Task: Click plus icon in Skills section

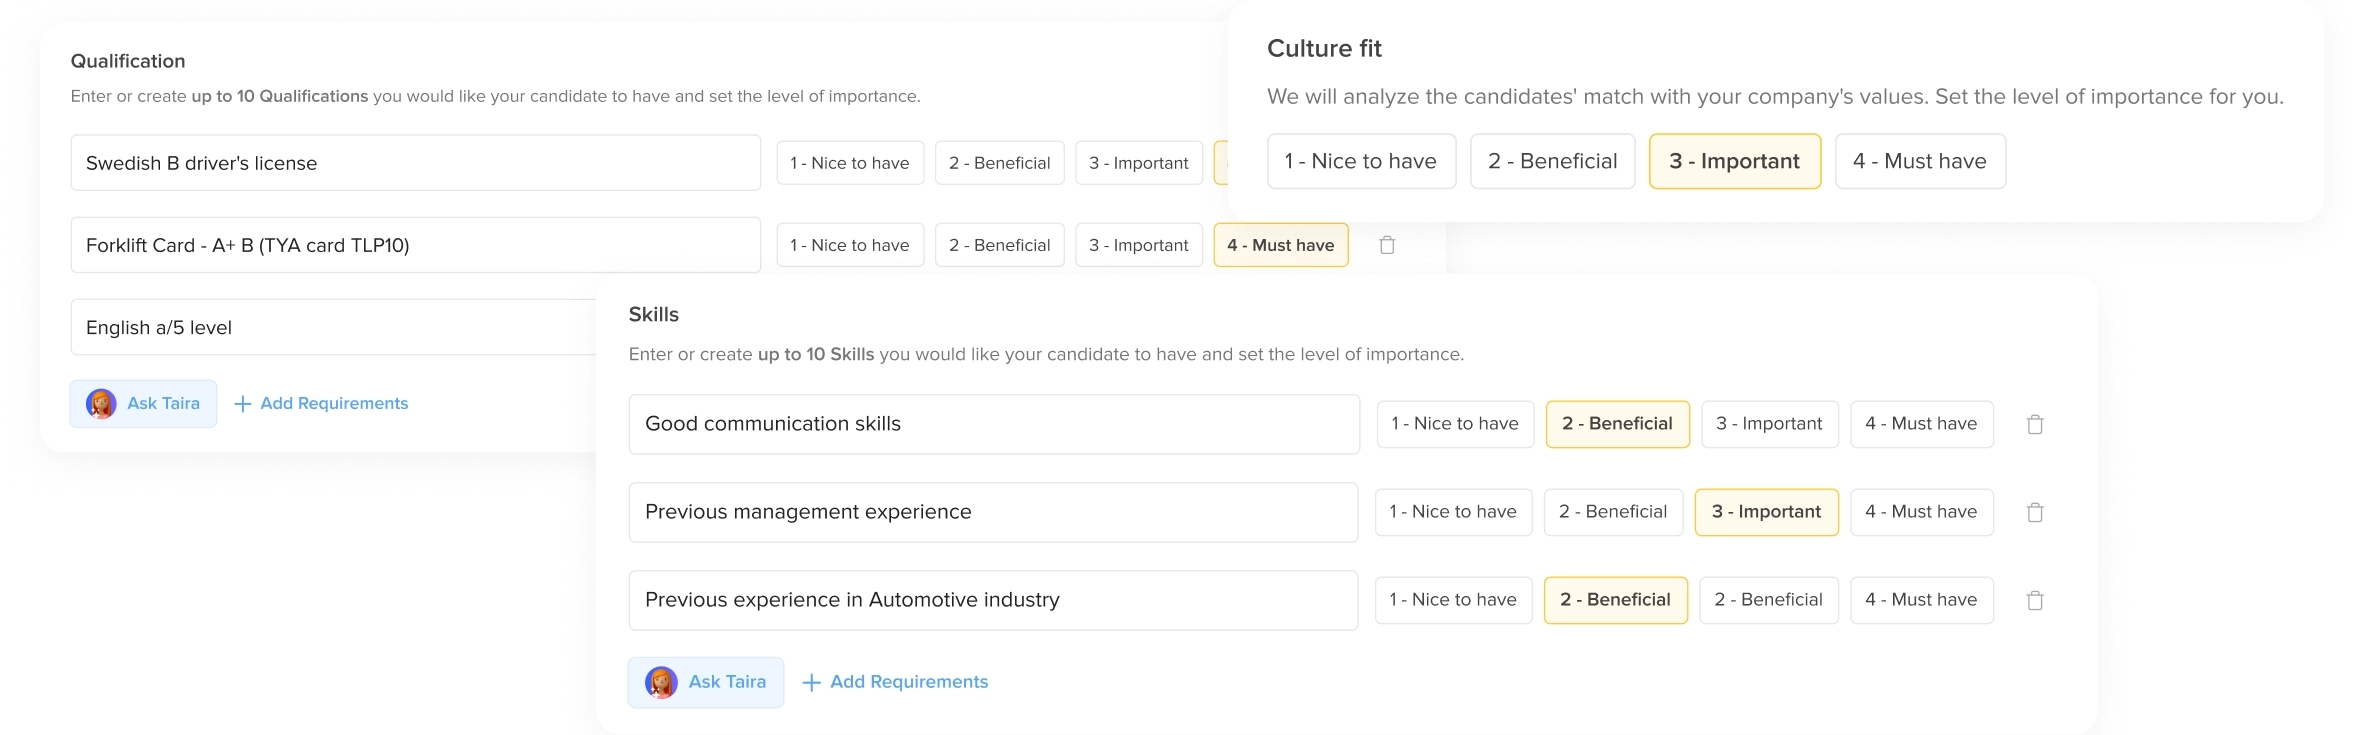Action: [812, 683]
